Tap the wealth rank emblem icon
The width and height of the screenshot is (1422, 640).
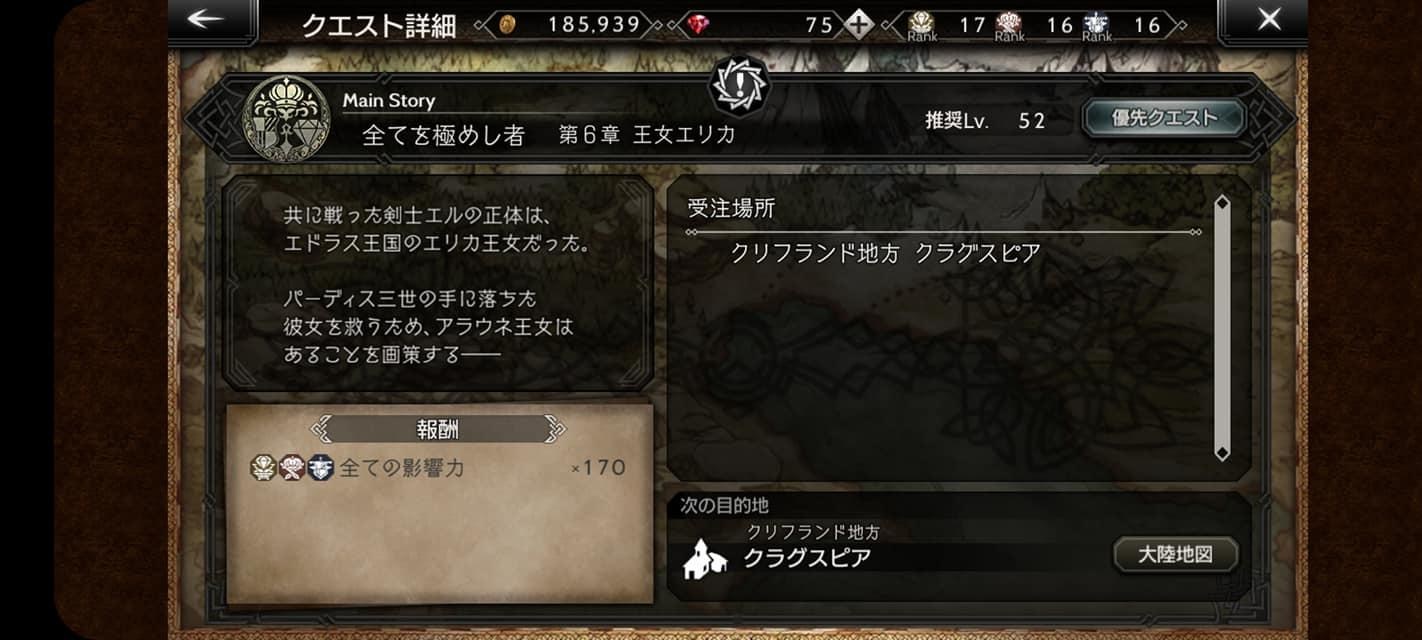click(x=922, y=24)
